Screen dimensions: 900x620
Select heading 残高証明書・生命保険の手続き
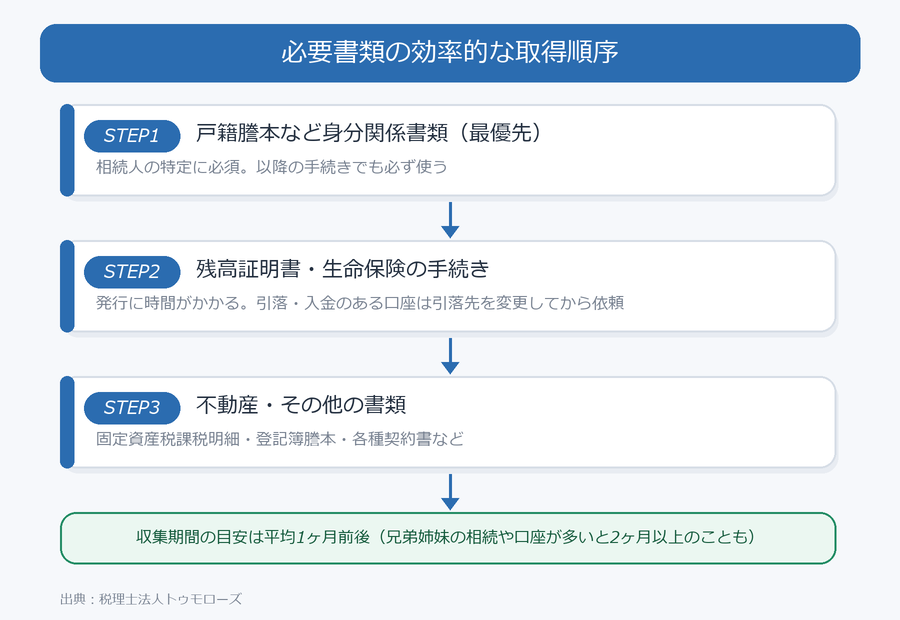pos(343,269)
